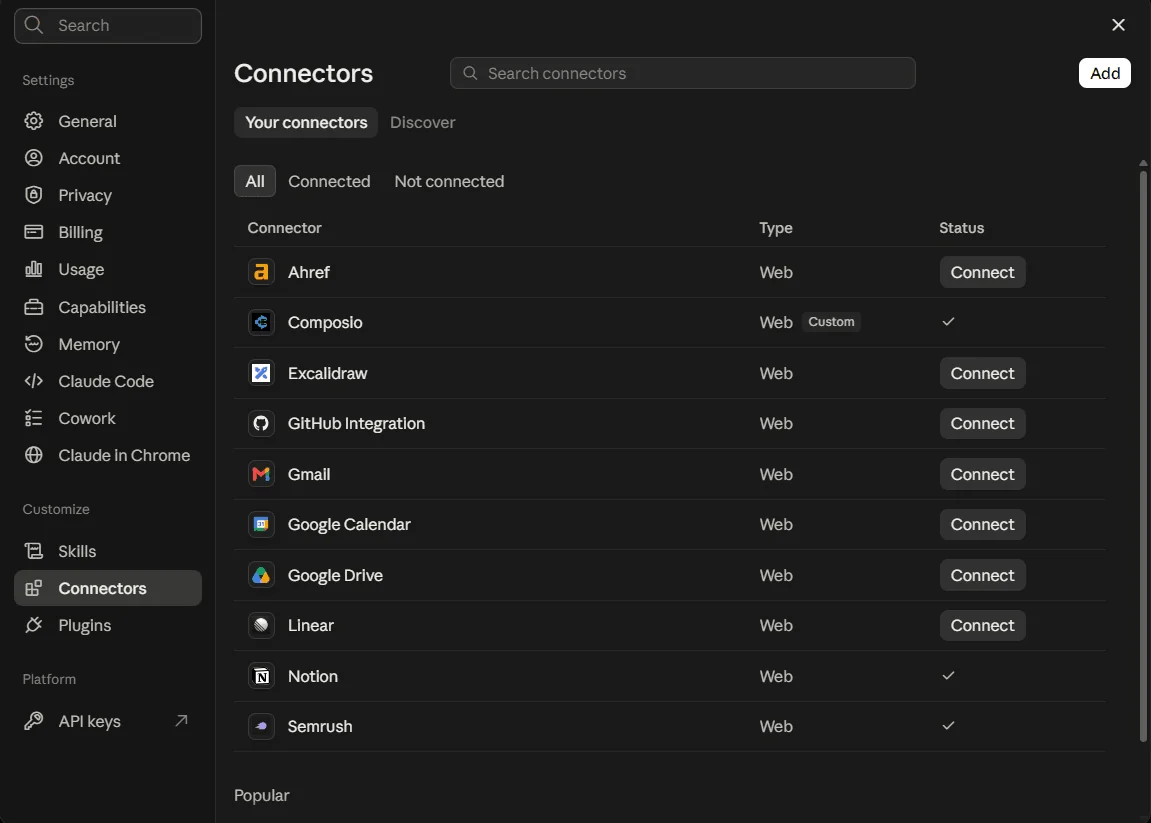The width and height of the screenshot is (1151, 823).
Task: Close the settings dialog with X
Action: (1118, 25)
